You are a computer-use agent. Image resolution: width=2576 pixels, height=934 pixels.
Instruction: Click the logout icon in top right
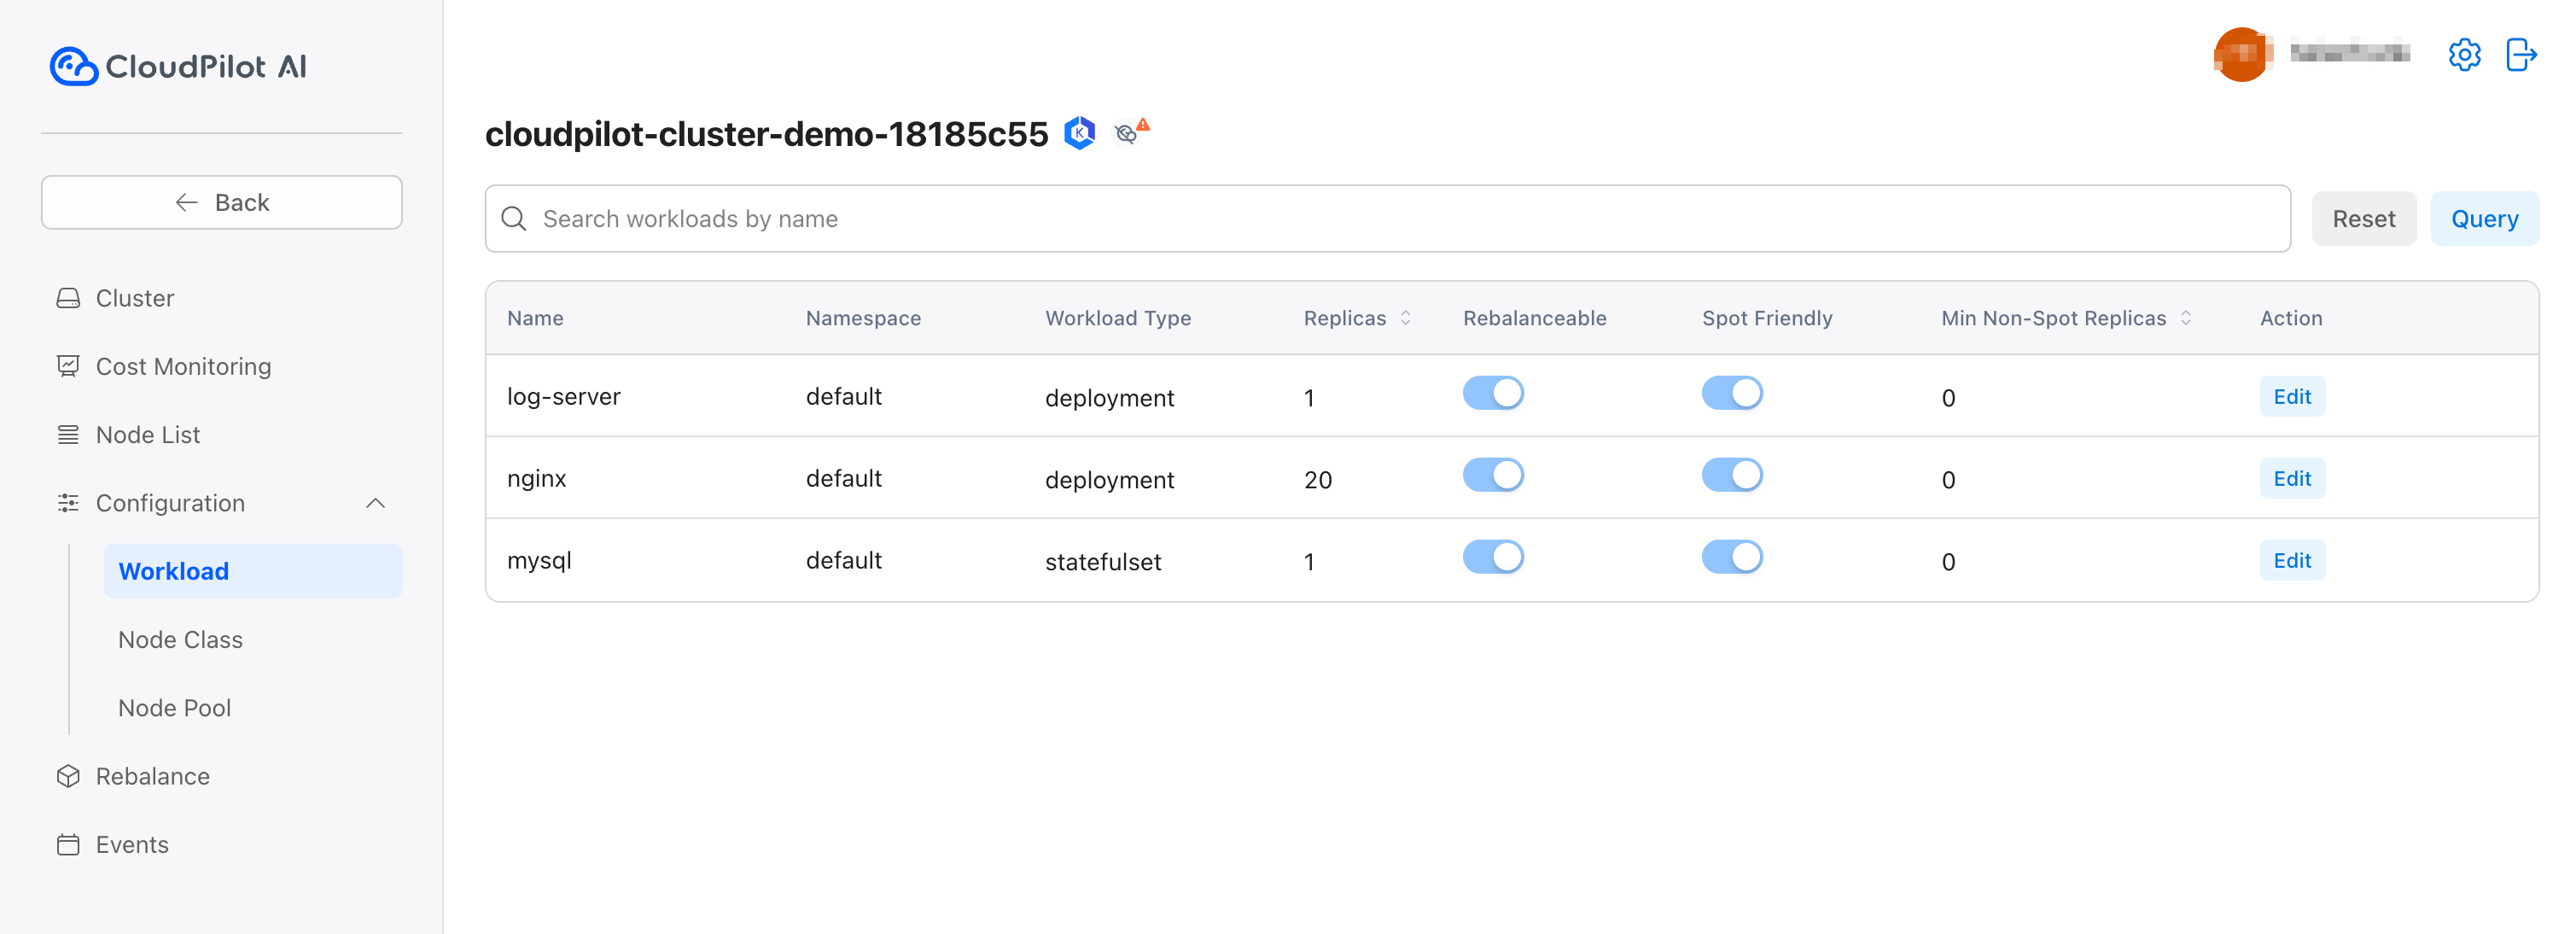2521,55
